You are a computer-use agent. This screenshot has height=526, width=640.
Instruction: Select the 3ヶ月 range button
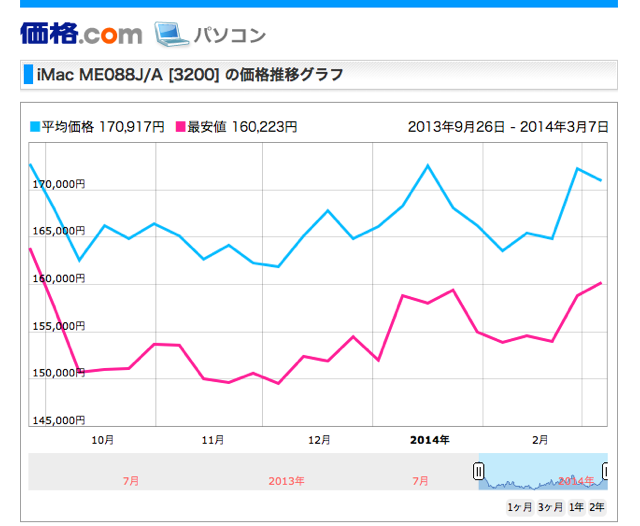tap(550, 507)
